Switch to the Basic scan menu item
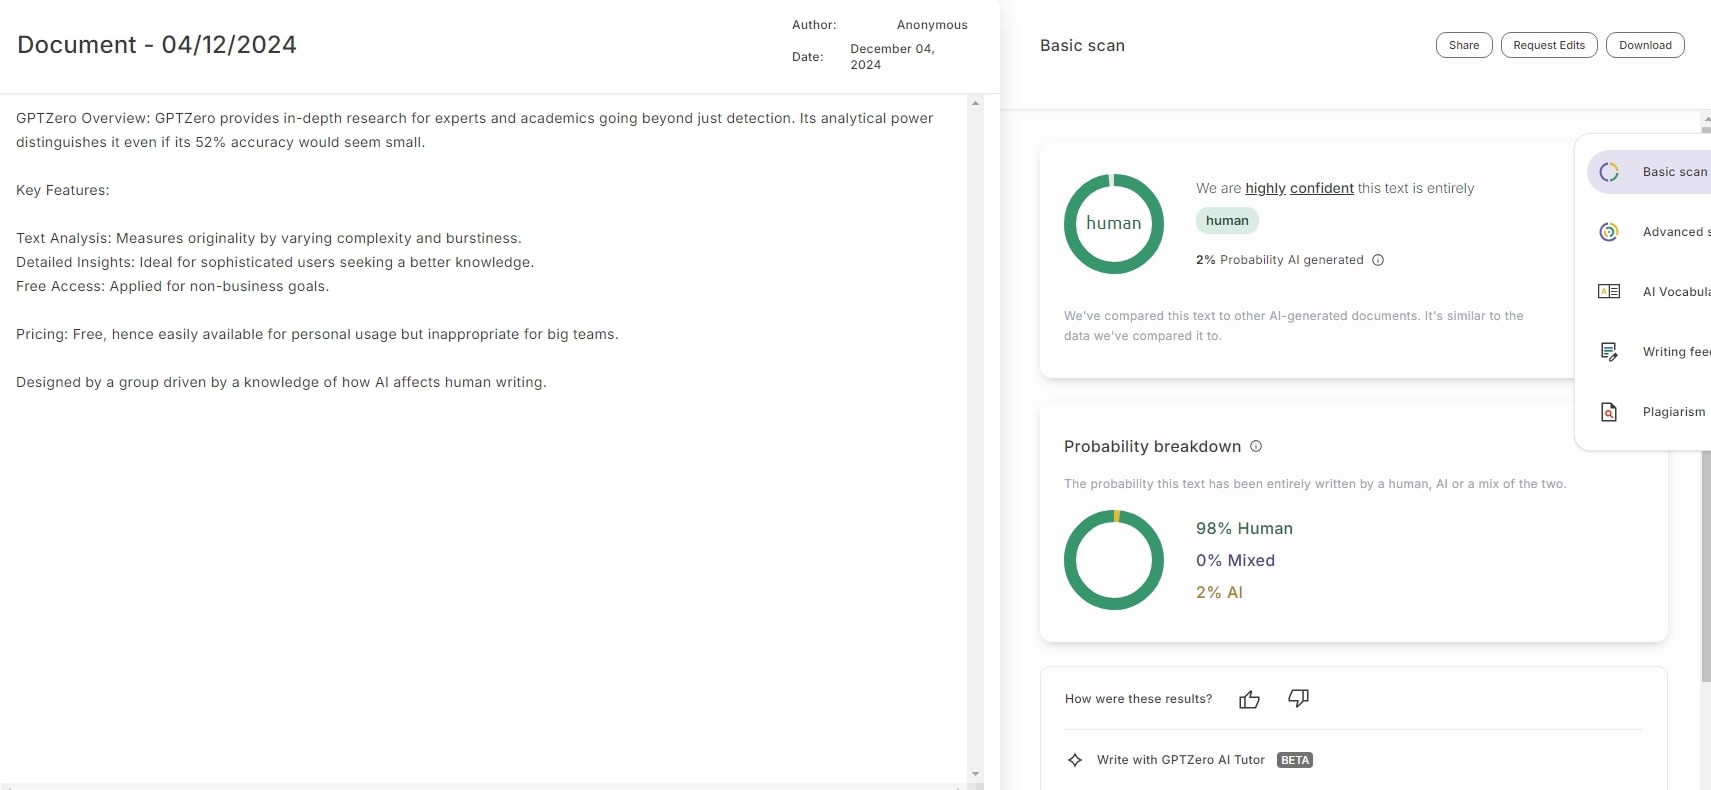1711x790 pixels. (1674, 172)
